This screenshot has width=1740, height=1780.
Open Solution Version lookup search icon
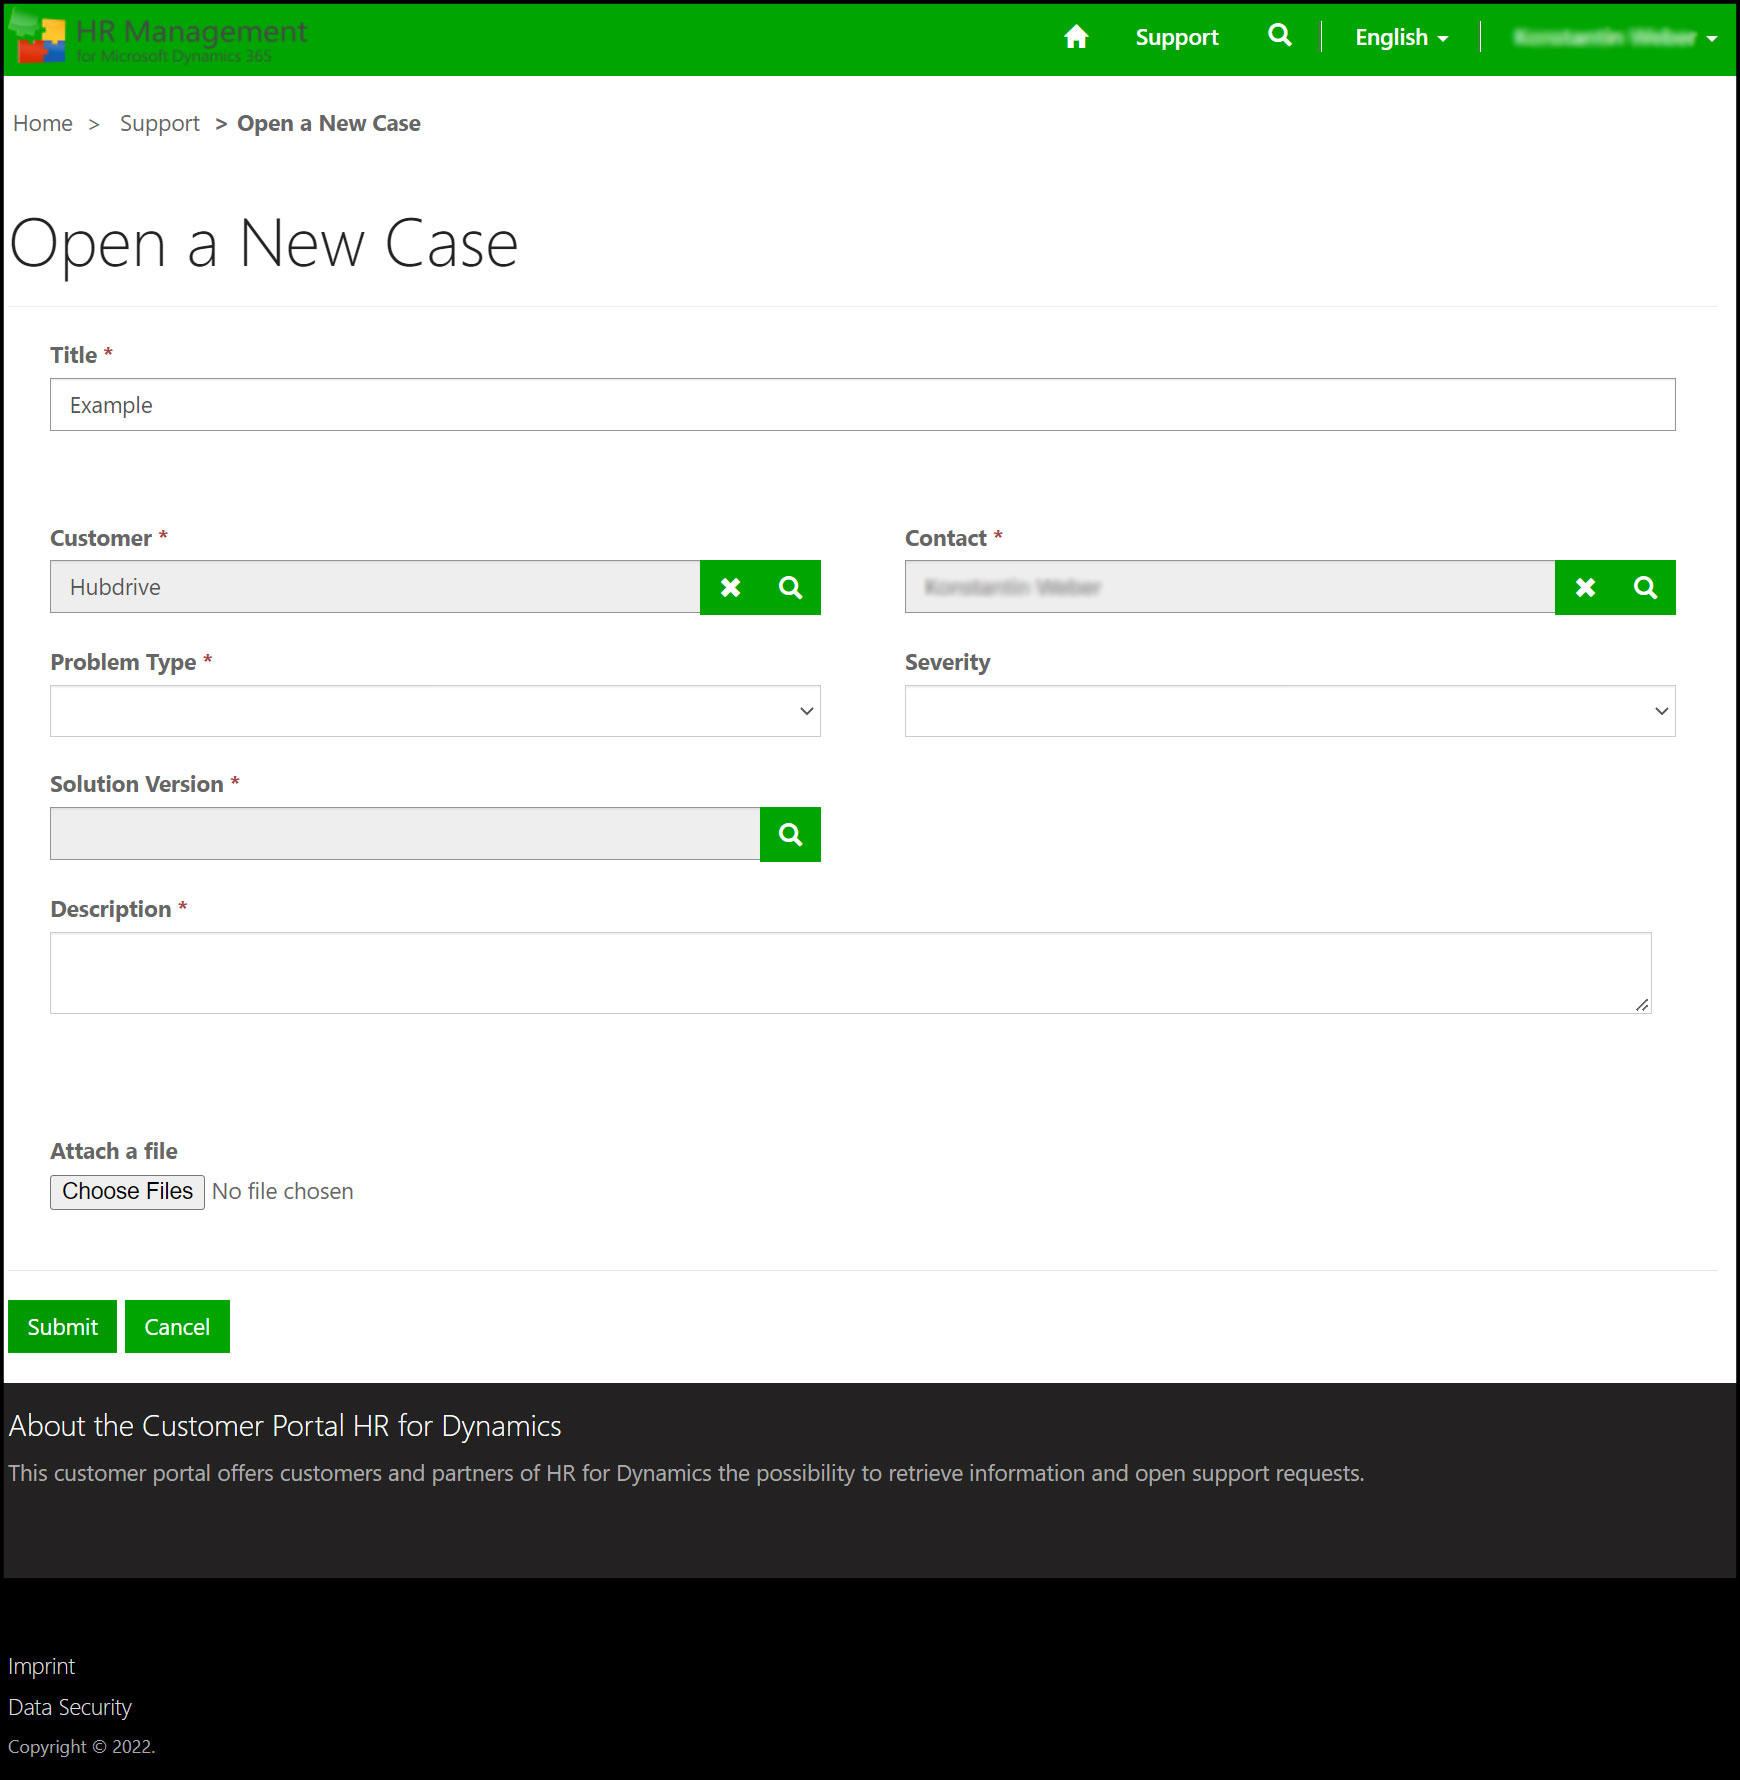[x=790, y=835]
